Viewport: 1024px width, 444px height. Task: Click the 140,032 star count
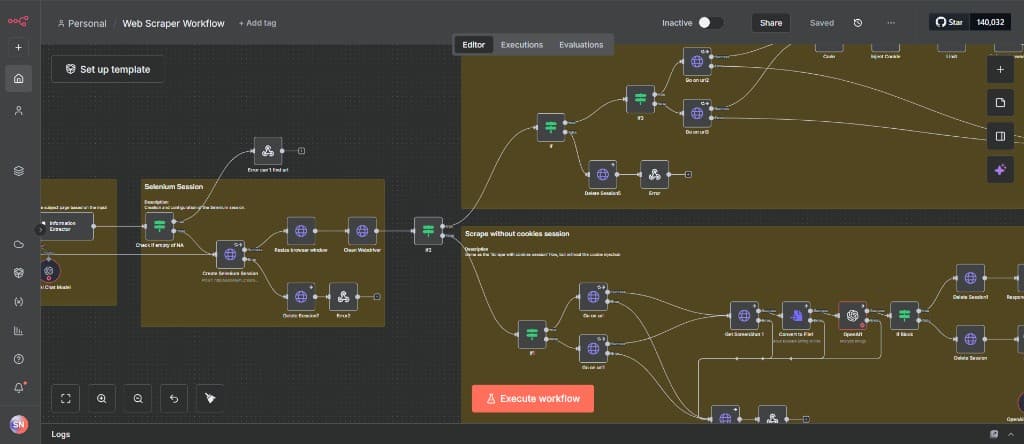(x=990, y=22)
